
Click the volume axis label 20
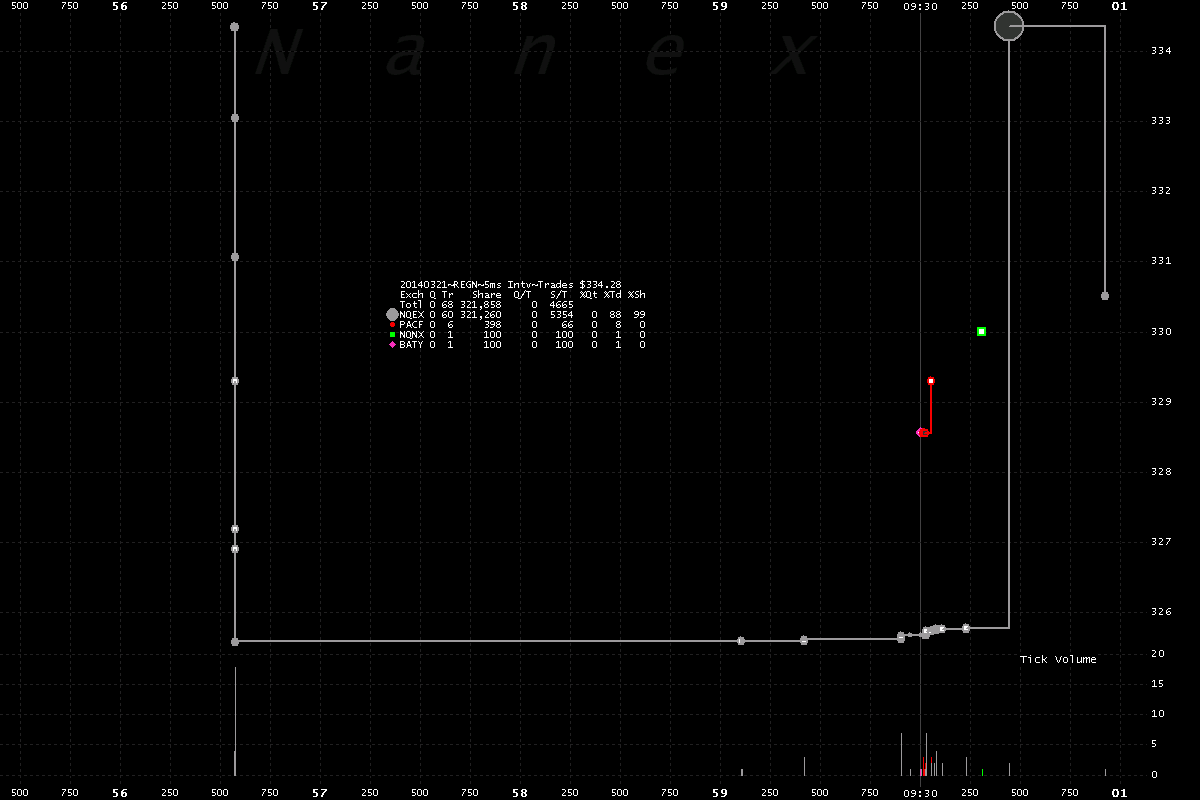(1157, 654)
